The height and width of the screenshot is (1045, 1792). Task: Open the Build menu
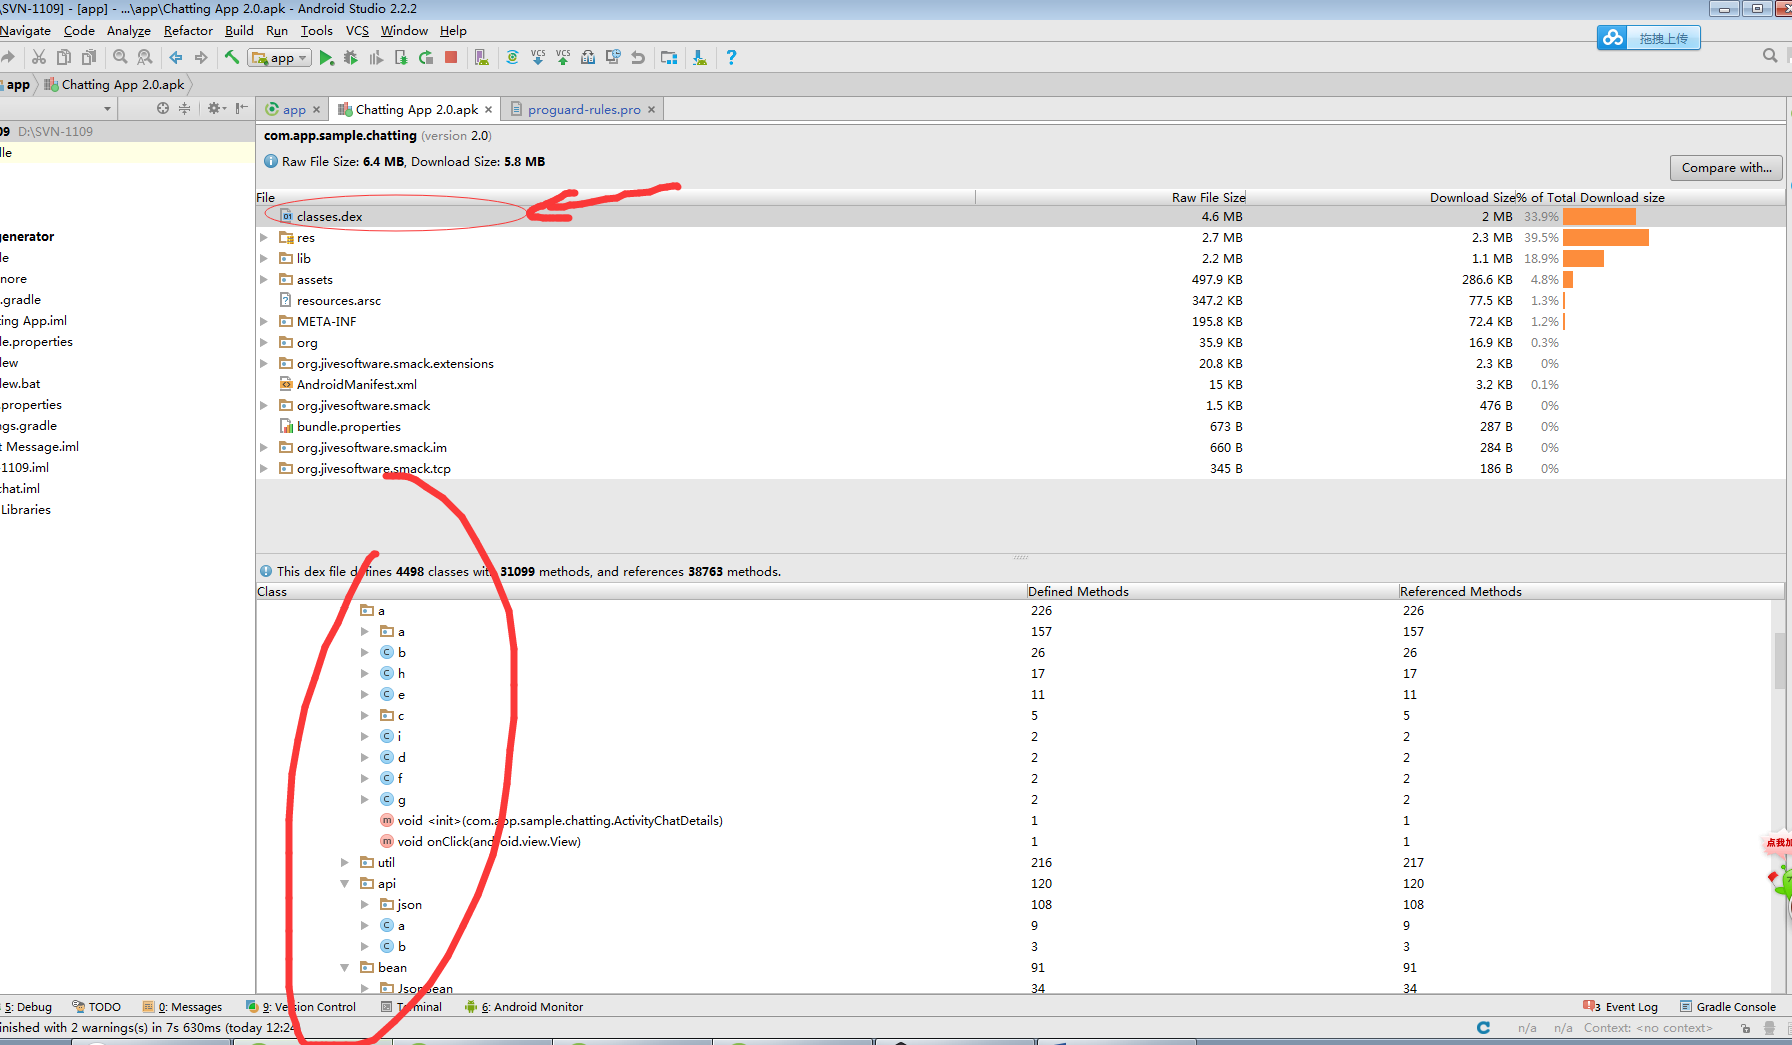[x=239, y=31]
